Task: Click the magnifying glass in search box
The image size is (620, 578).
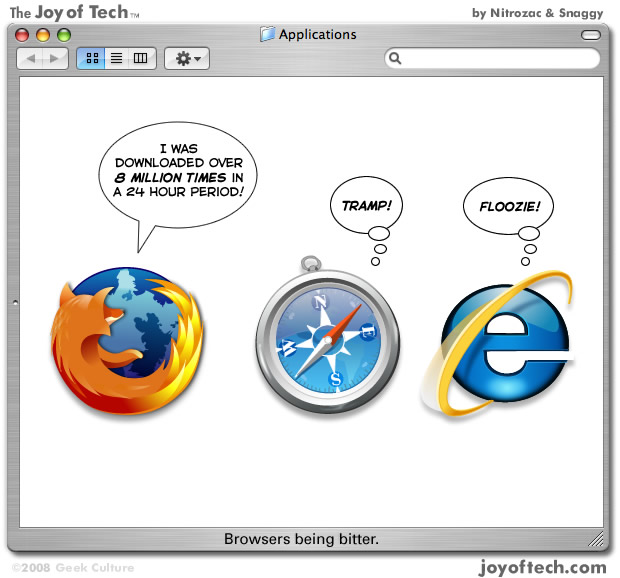Action: point(396,59)
